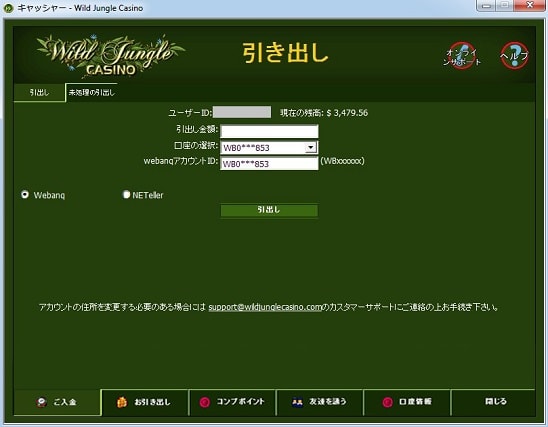The image size is (548, 427).
Task: Select the NETeller radio button
Action: tap(126, 194)
